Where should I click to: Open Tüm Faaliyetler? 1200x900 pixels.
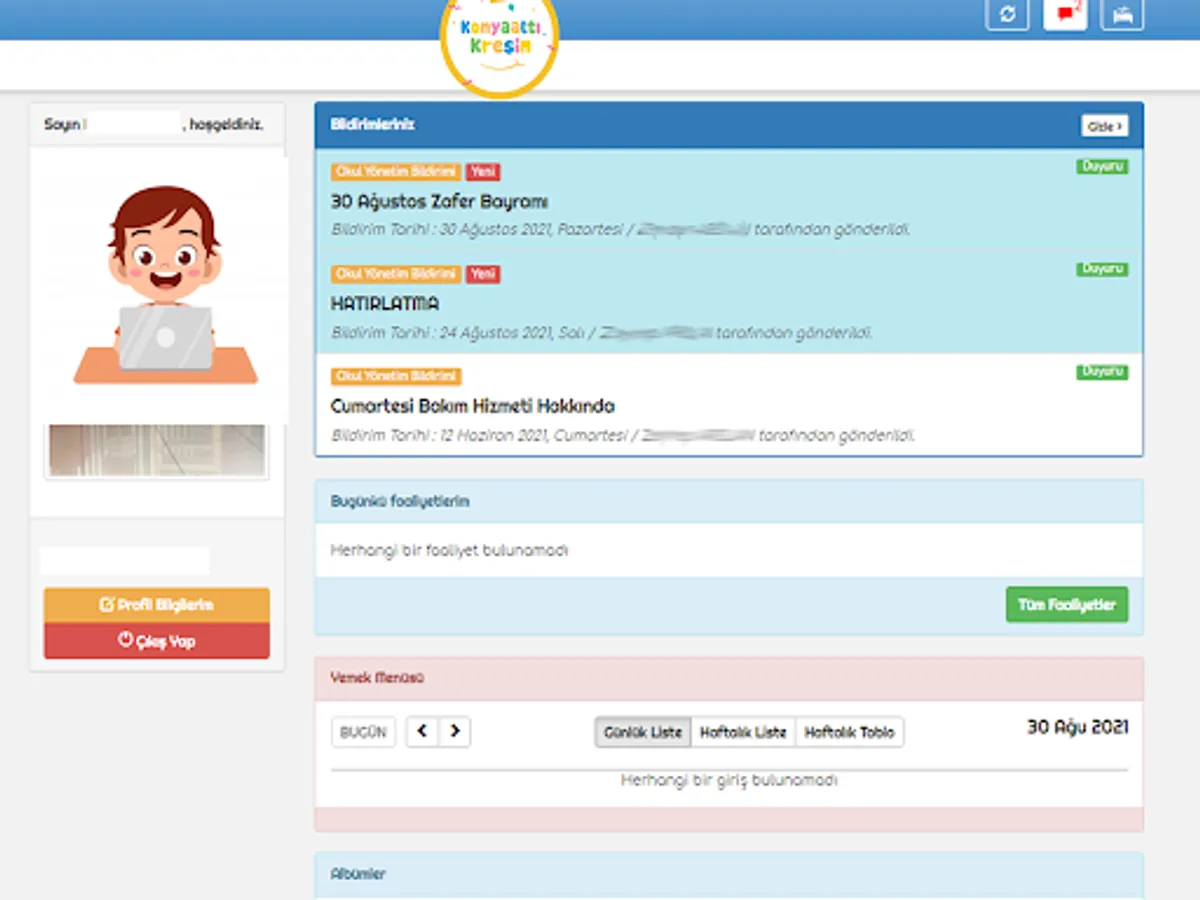pos(1067,605)
